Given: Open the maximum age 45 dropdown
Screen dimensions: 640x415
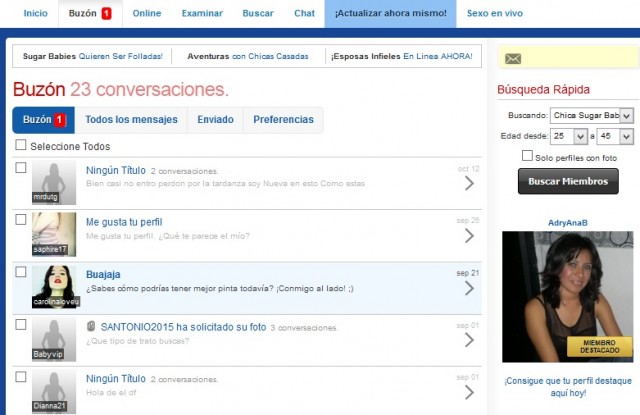Looking at the screenshot, I should 615,136.
